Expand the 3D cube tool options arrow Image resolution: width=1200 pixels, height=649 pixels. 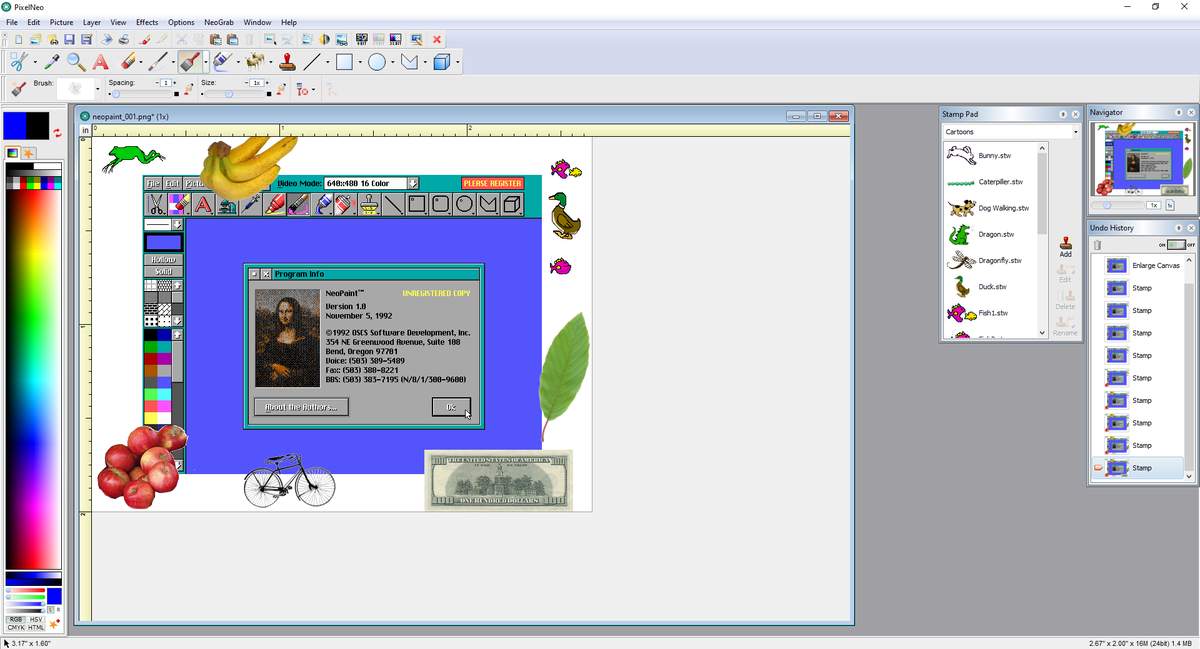pos(457,62)
